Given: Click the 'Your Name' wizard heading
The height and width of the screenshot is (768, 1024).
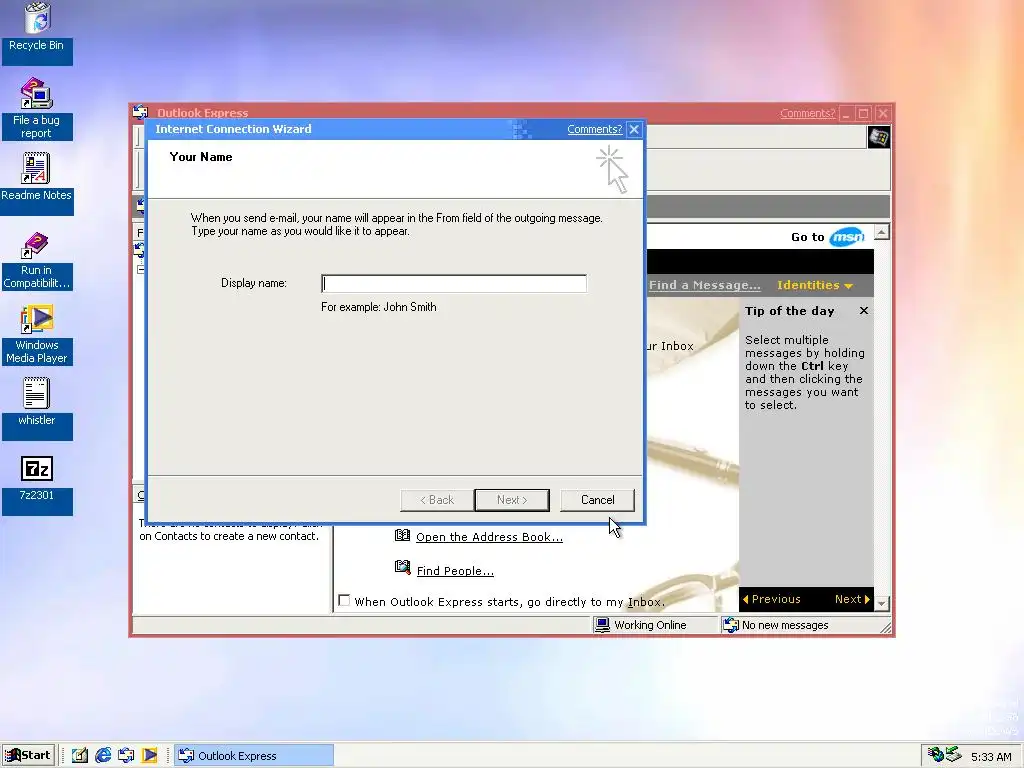Looking at the screenshot, I should 201,157.
